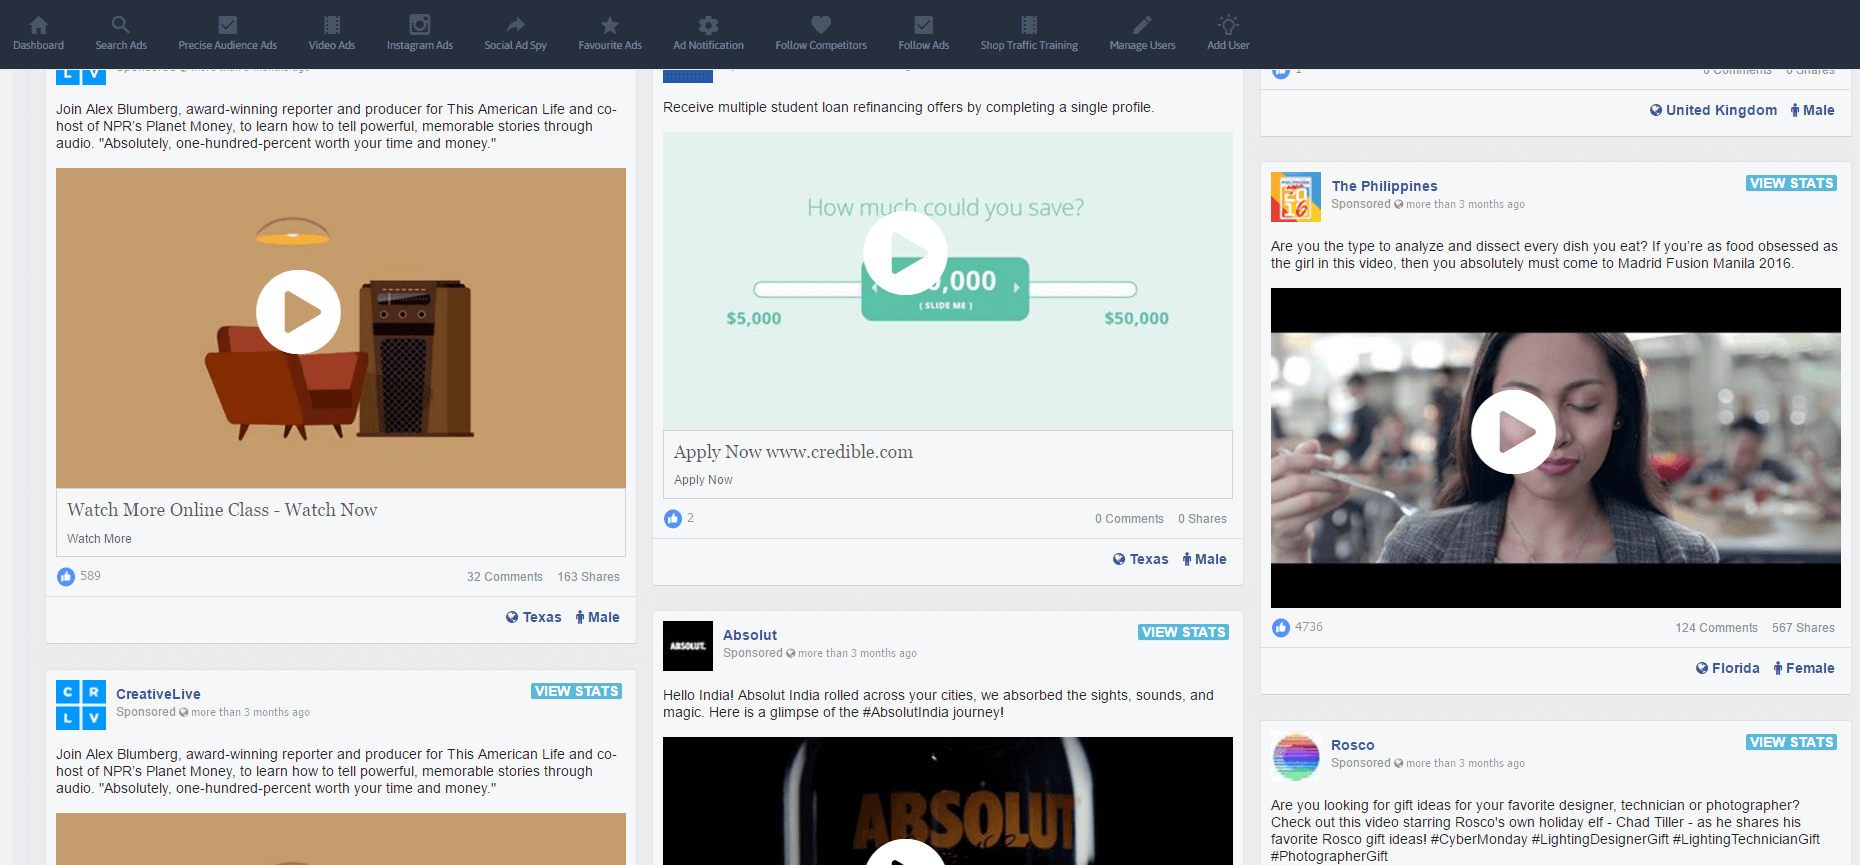Viewport: 1860px width, 865px height.
Task: Click Apply Now www.credible.com headline
Action: point(793,452)
